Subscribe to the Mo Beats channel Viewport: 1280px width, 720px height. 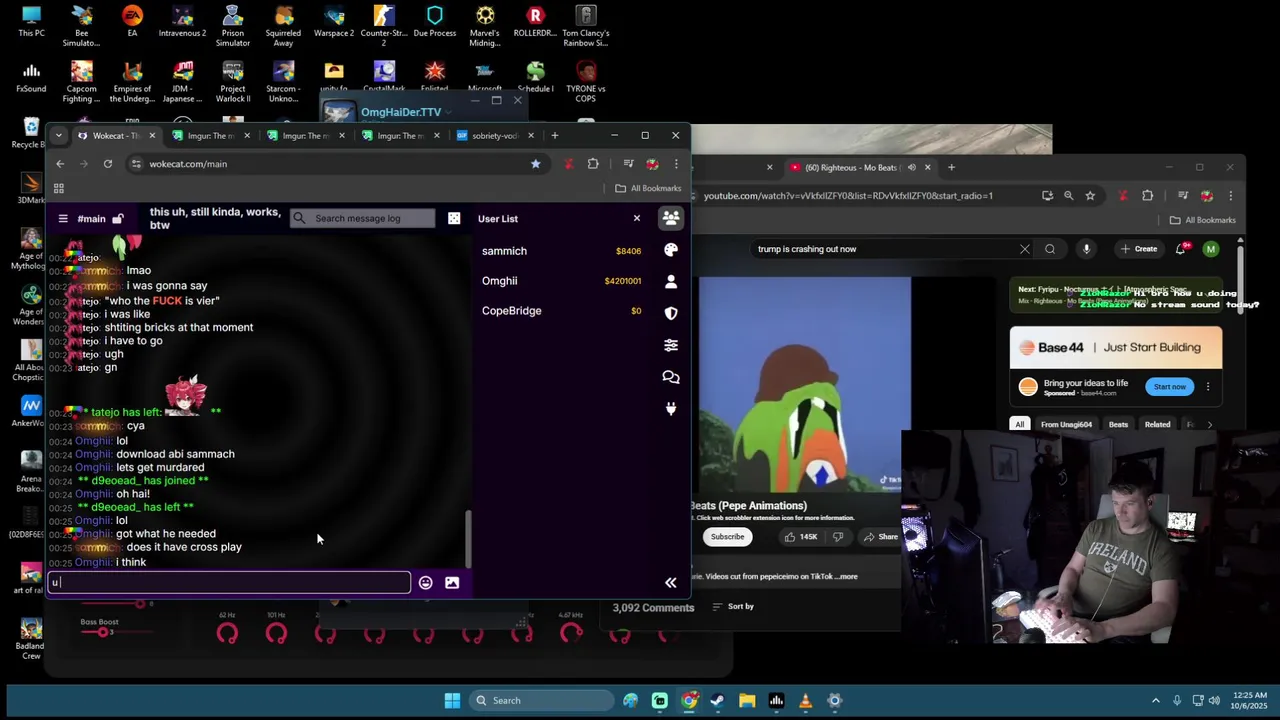(727, 537)
